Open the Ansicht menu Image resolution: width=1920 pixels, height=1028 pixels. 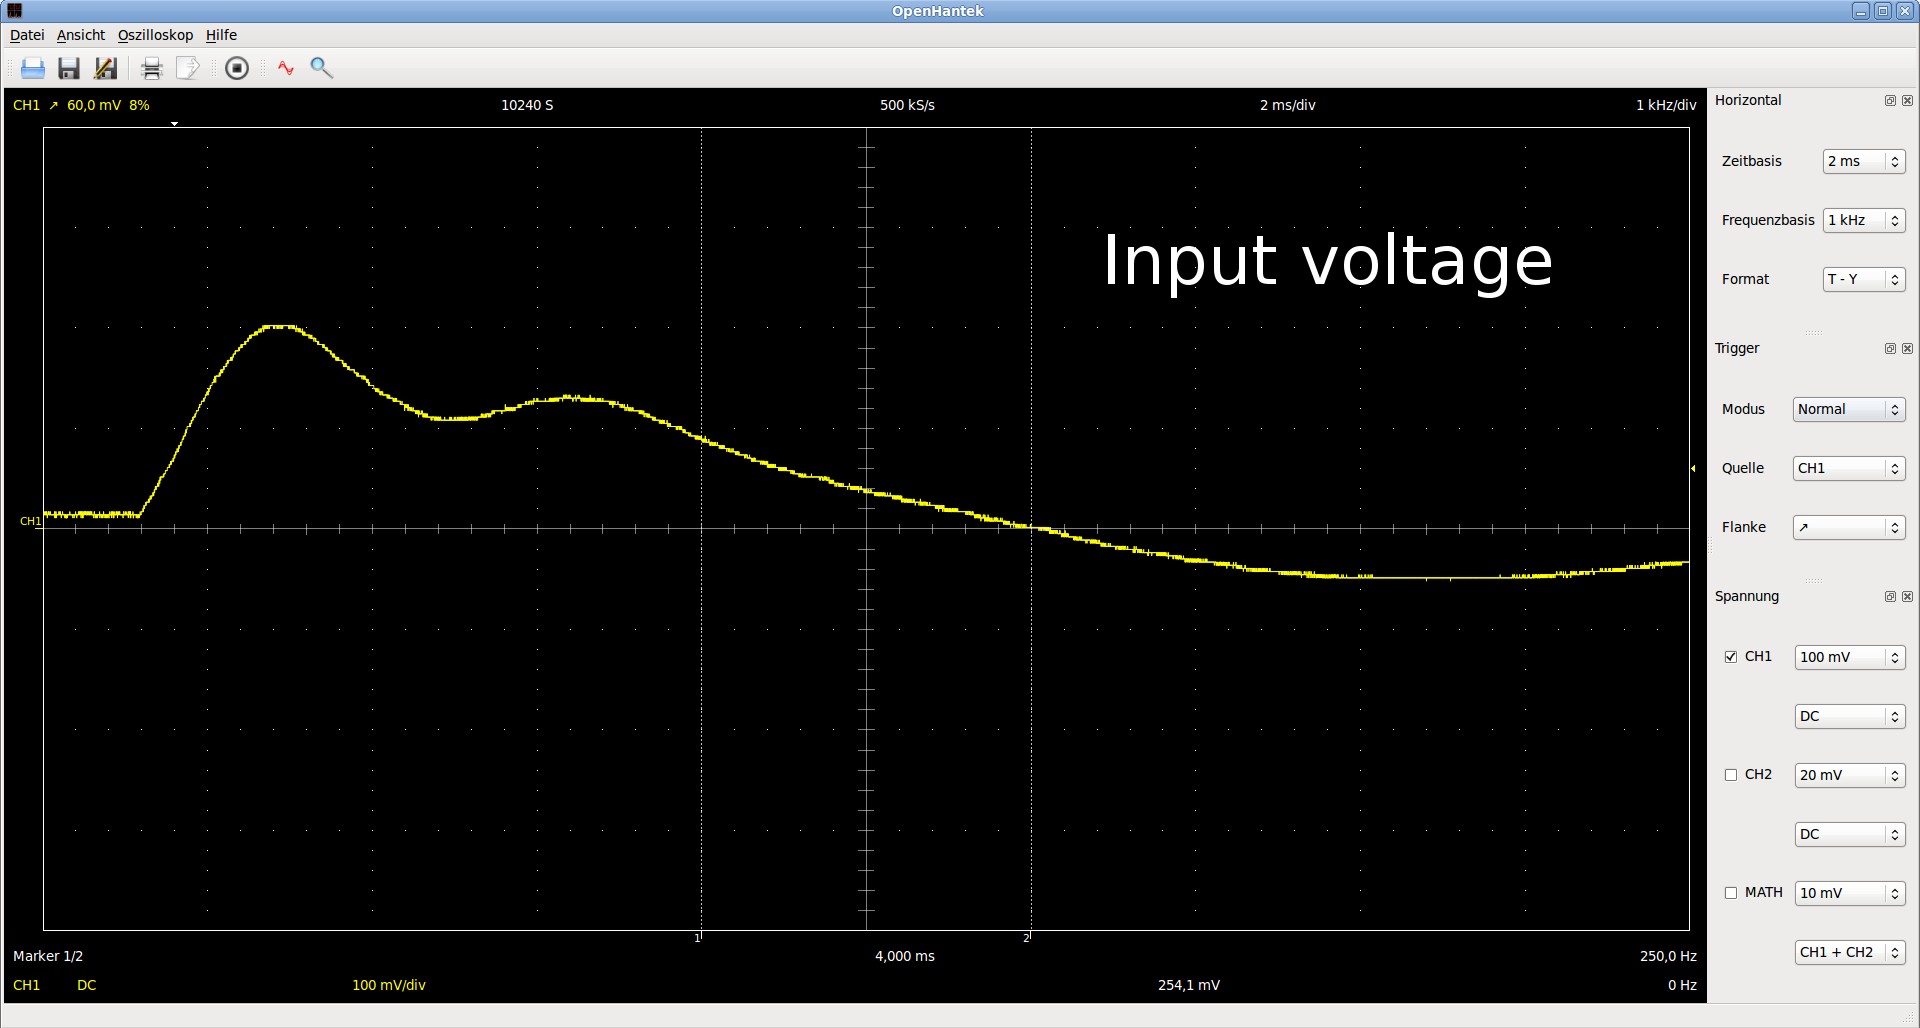pyautogui.click(x=80, y=35)
